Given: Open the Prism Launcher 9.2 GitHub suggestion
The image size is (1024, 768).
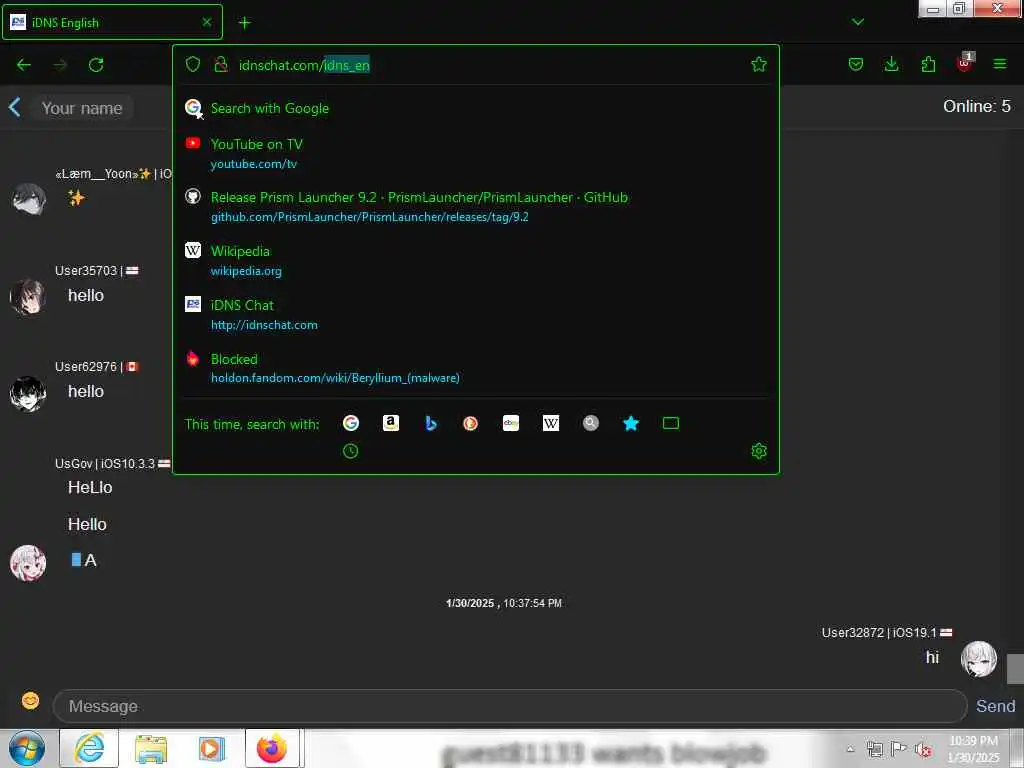Looking at the screenshot, I should (x=475, y=206).
